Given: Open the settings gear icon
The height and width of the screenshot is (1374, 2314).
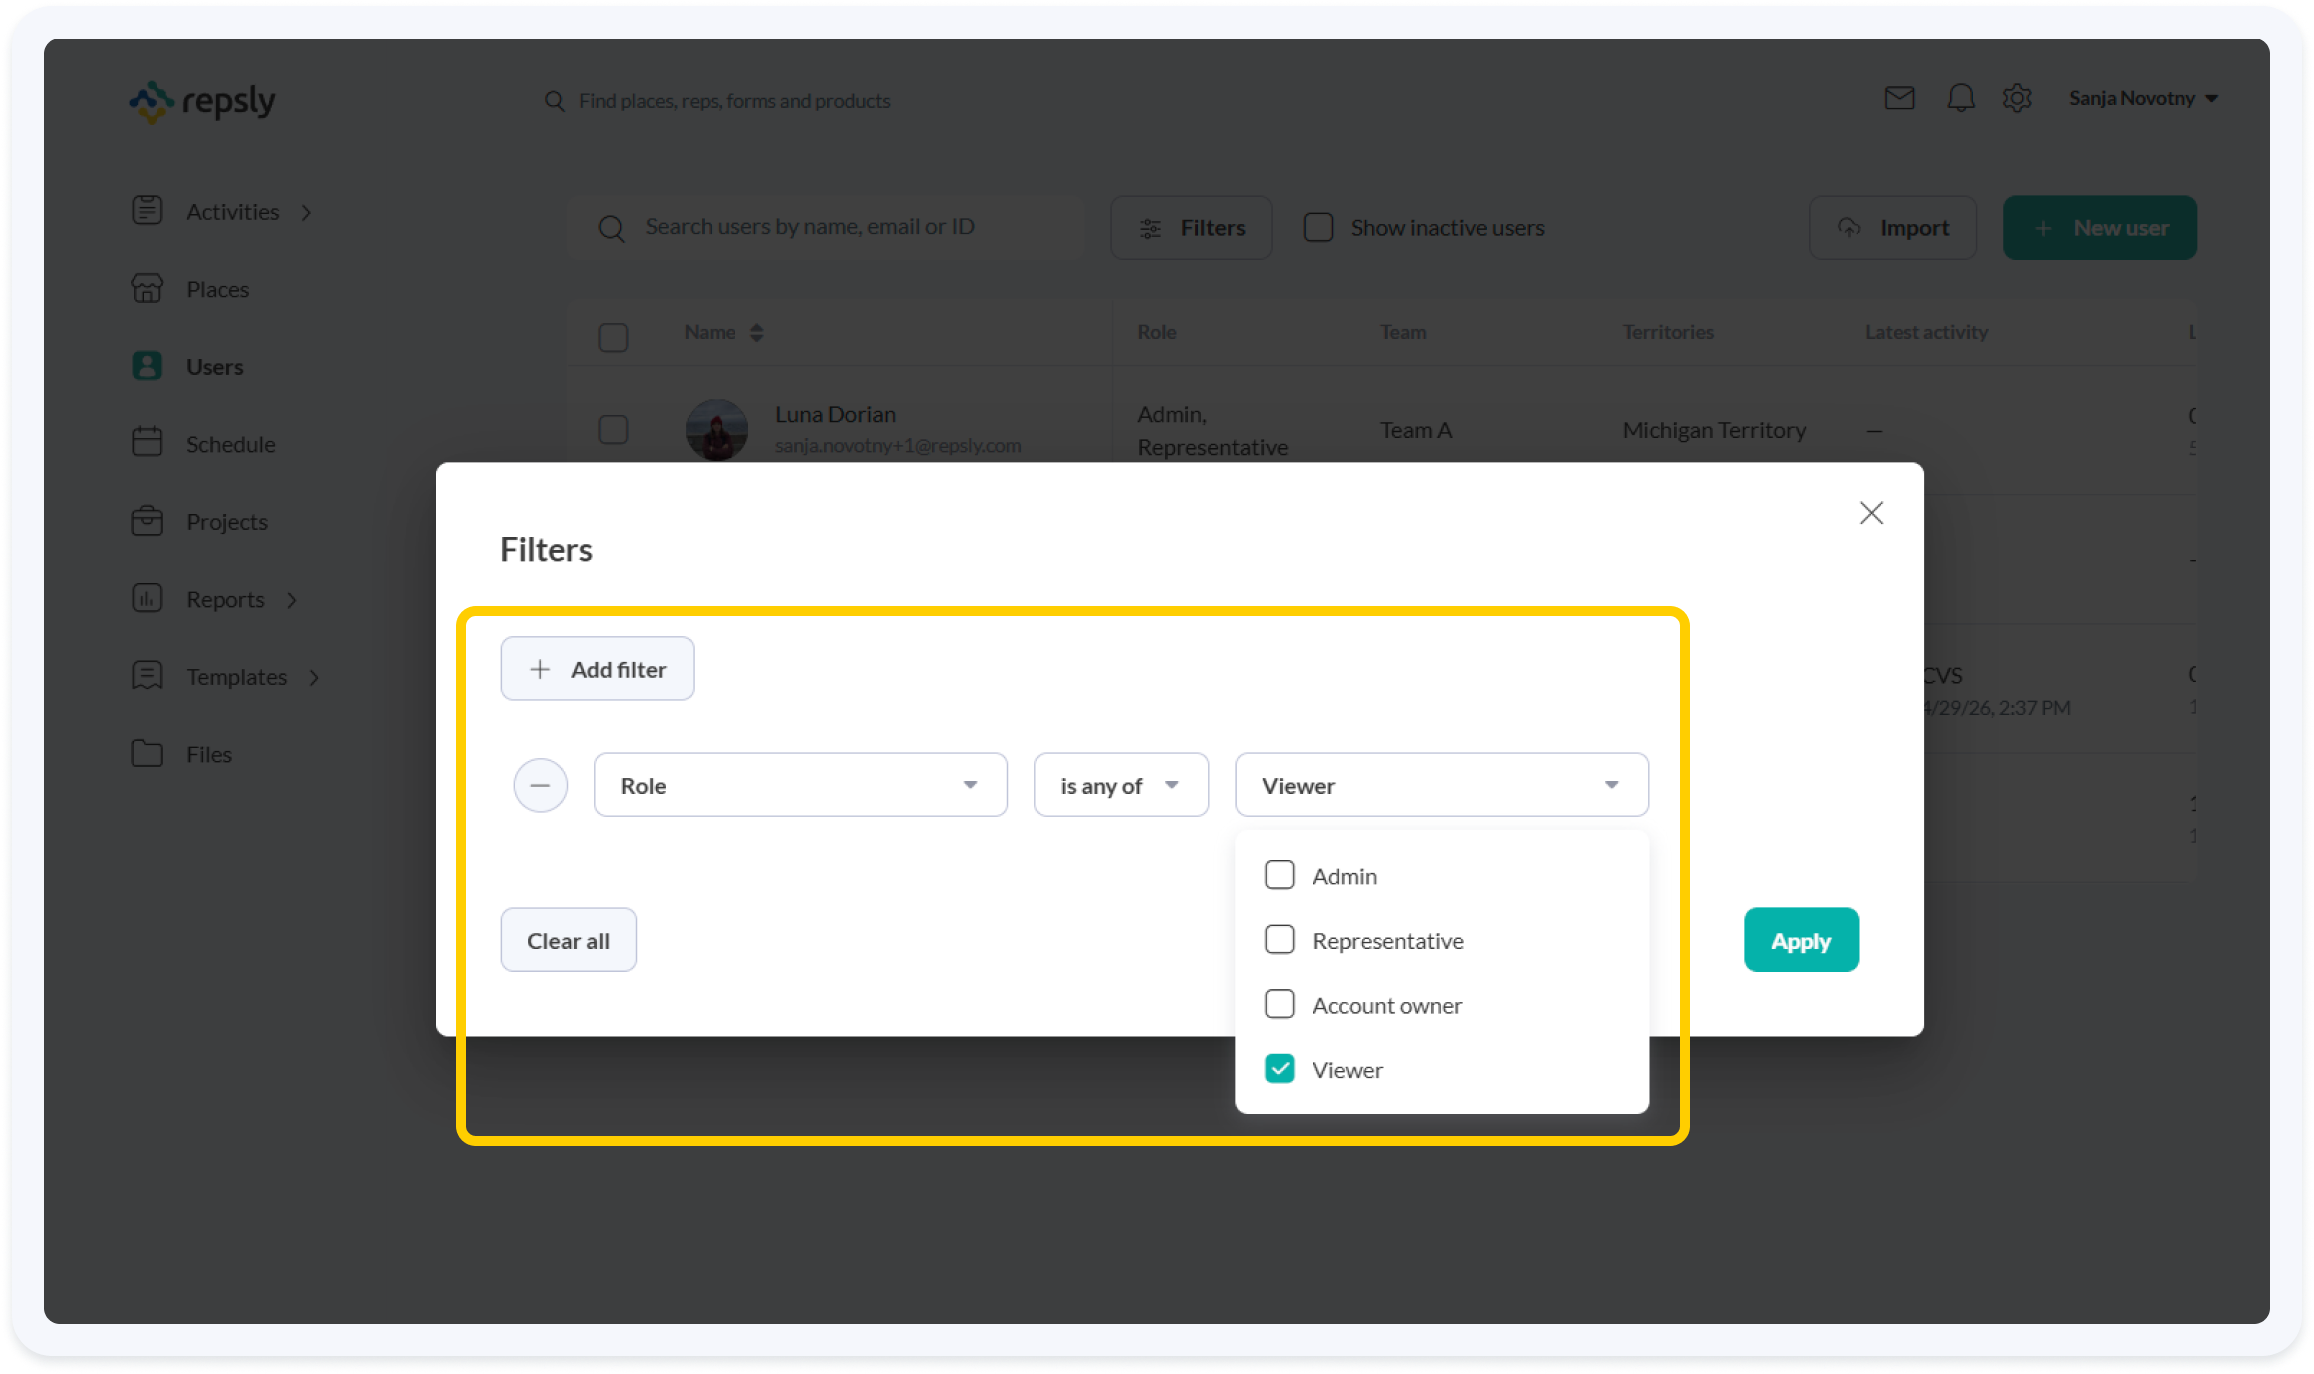Looking at the screenshot, I should [2017, 98].
